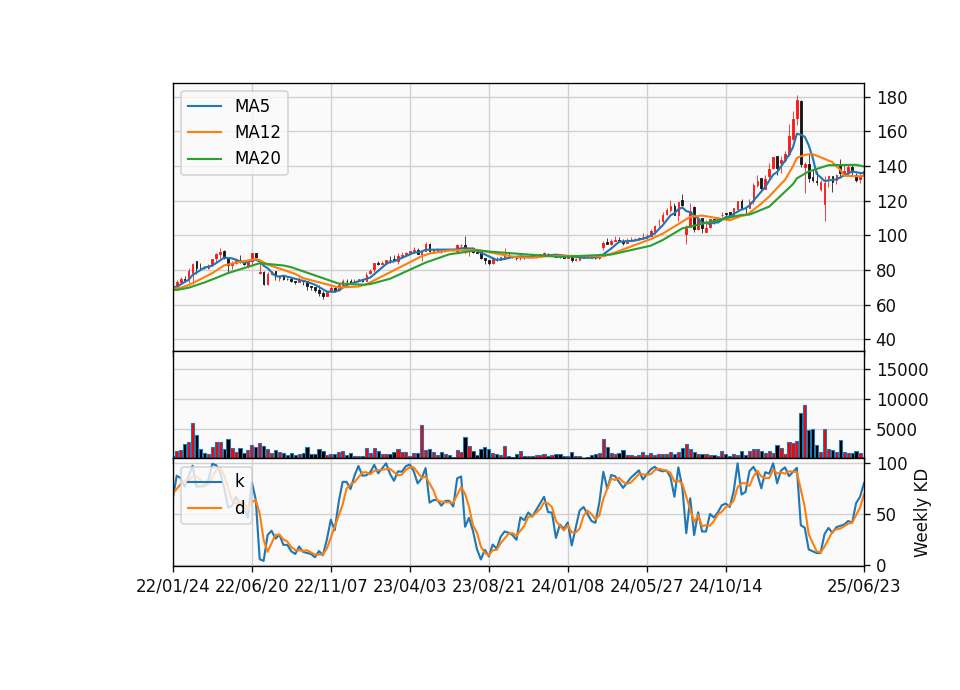Click the MA20 legend label
This screenshot has height=690, width=960.
pyautogui.click(x=257, y=159)
